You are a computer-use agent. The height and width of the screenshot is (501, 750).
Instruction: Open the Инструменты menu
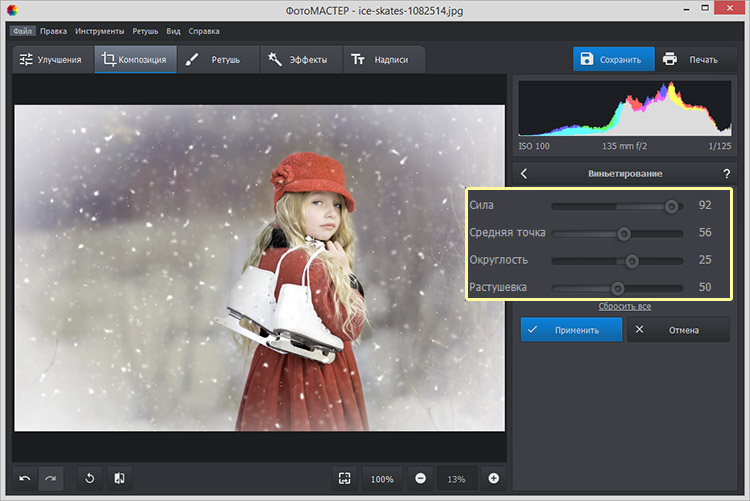(x=99, y=31)
